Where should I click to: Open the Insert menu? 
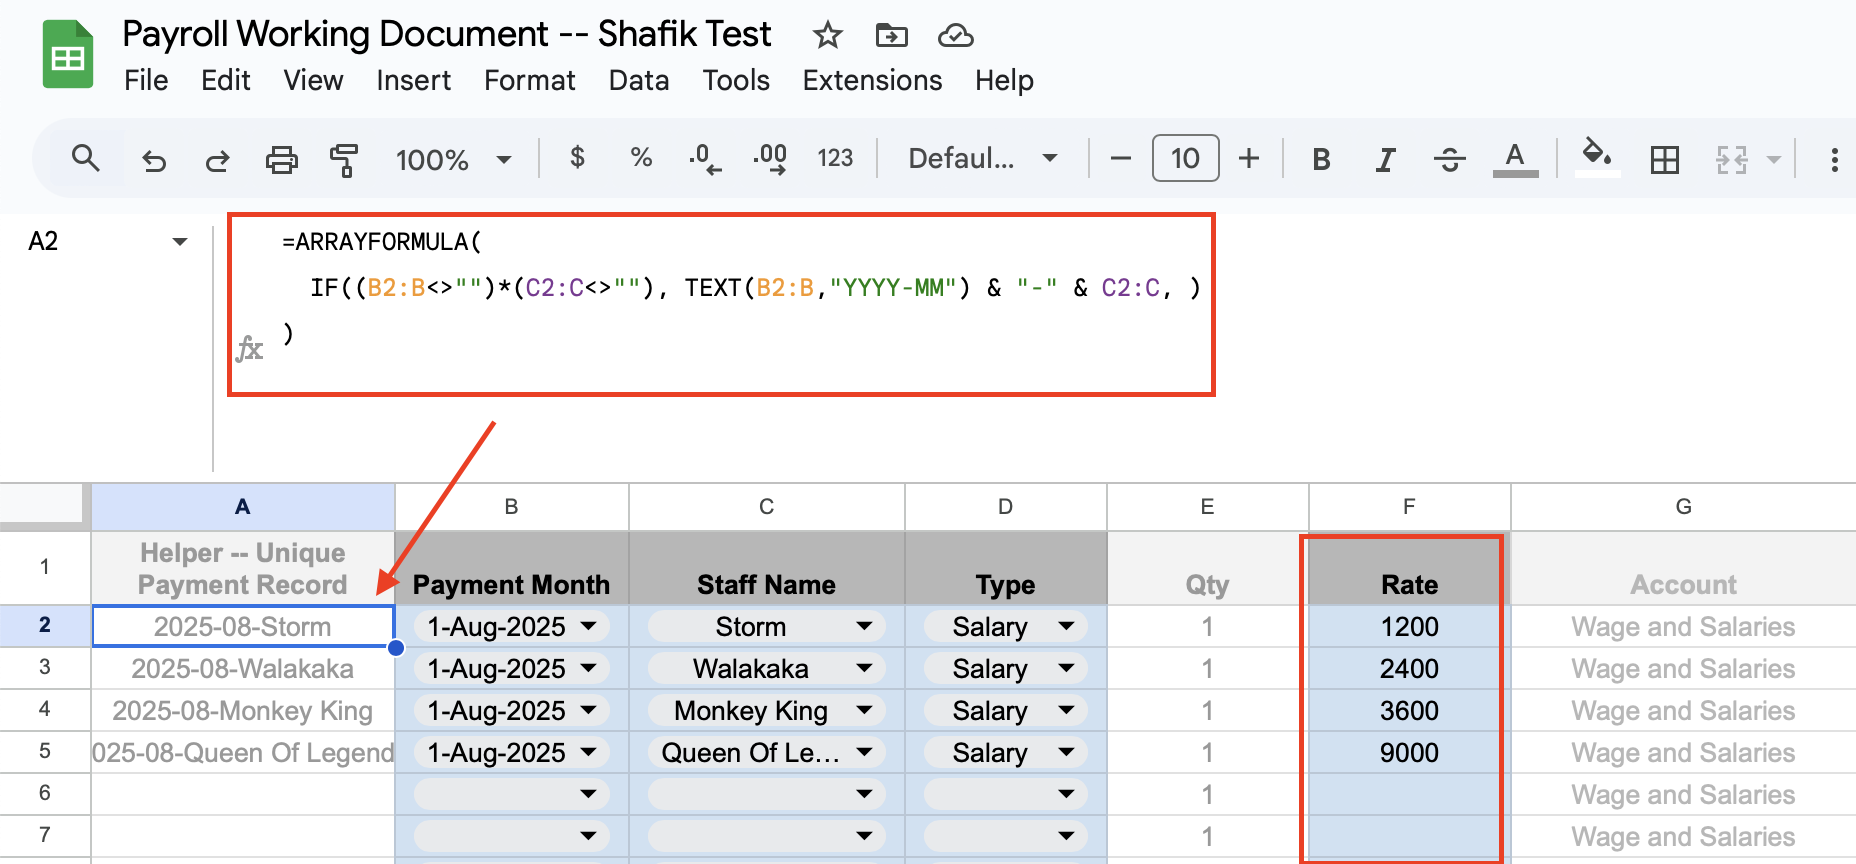[x=413, y=80]
